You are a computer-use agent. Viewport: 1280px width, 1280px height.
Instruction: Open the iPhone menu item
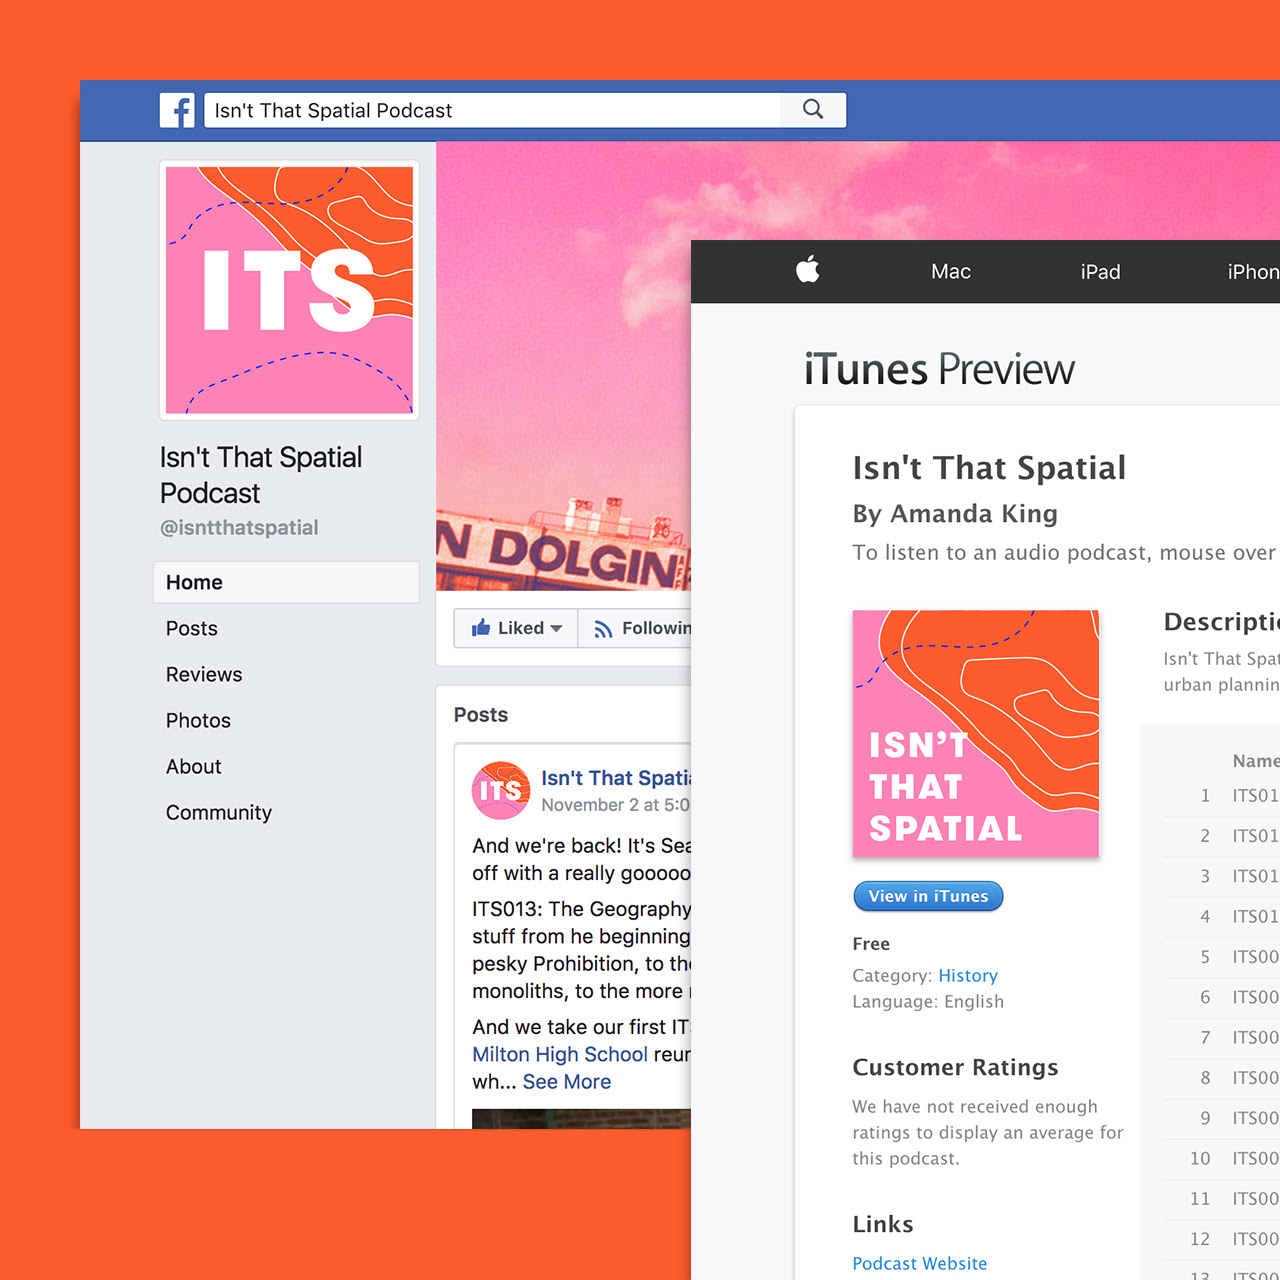point(1253,272)
